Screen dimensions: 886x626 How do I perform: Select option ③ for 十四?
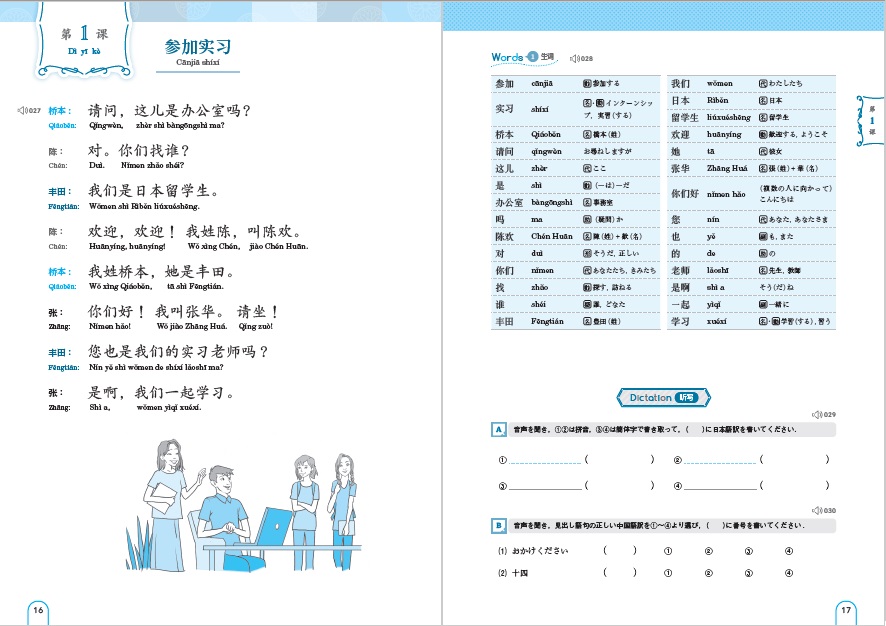748,573
